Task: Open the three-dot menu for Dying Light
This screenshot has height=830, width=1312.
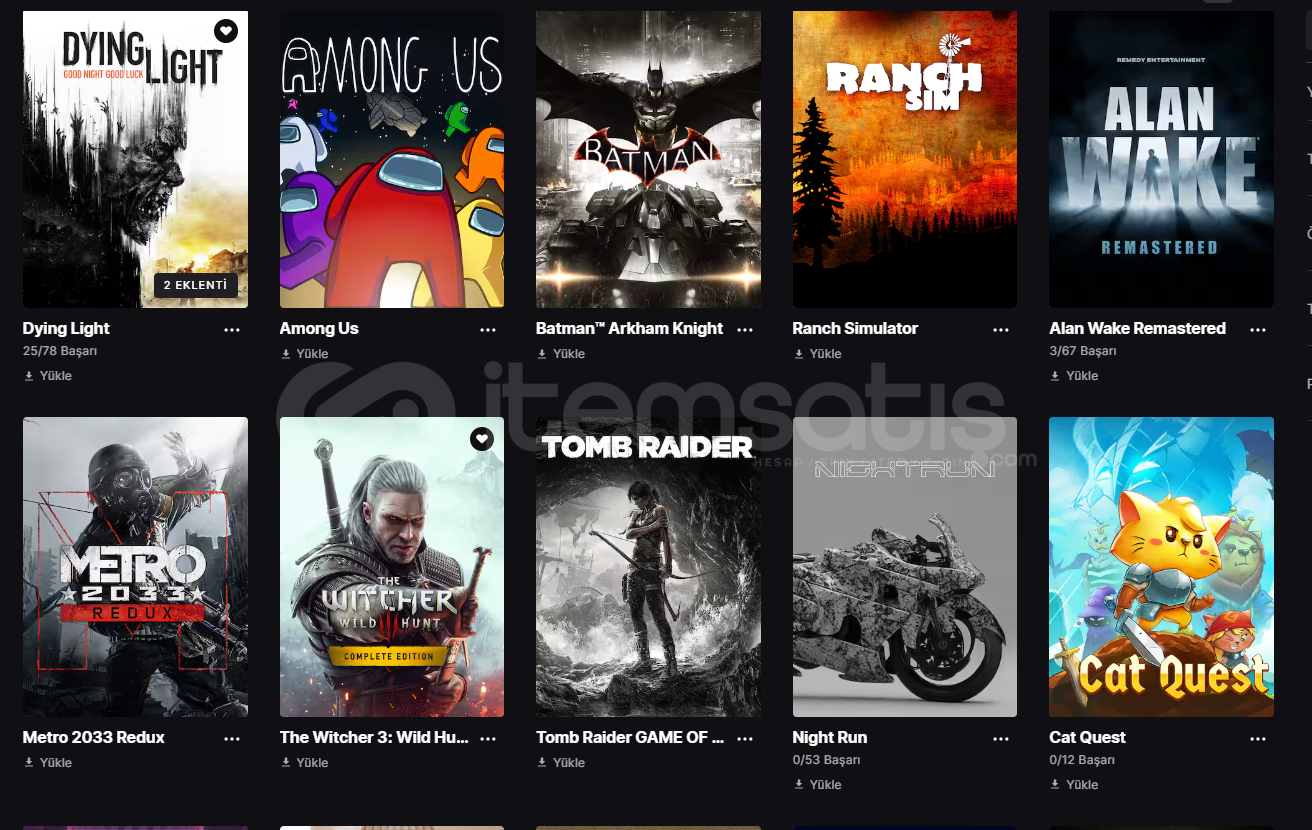Action: 232,329
